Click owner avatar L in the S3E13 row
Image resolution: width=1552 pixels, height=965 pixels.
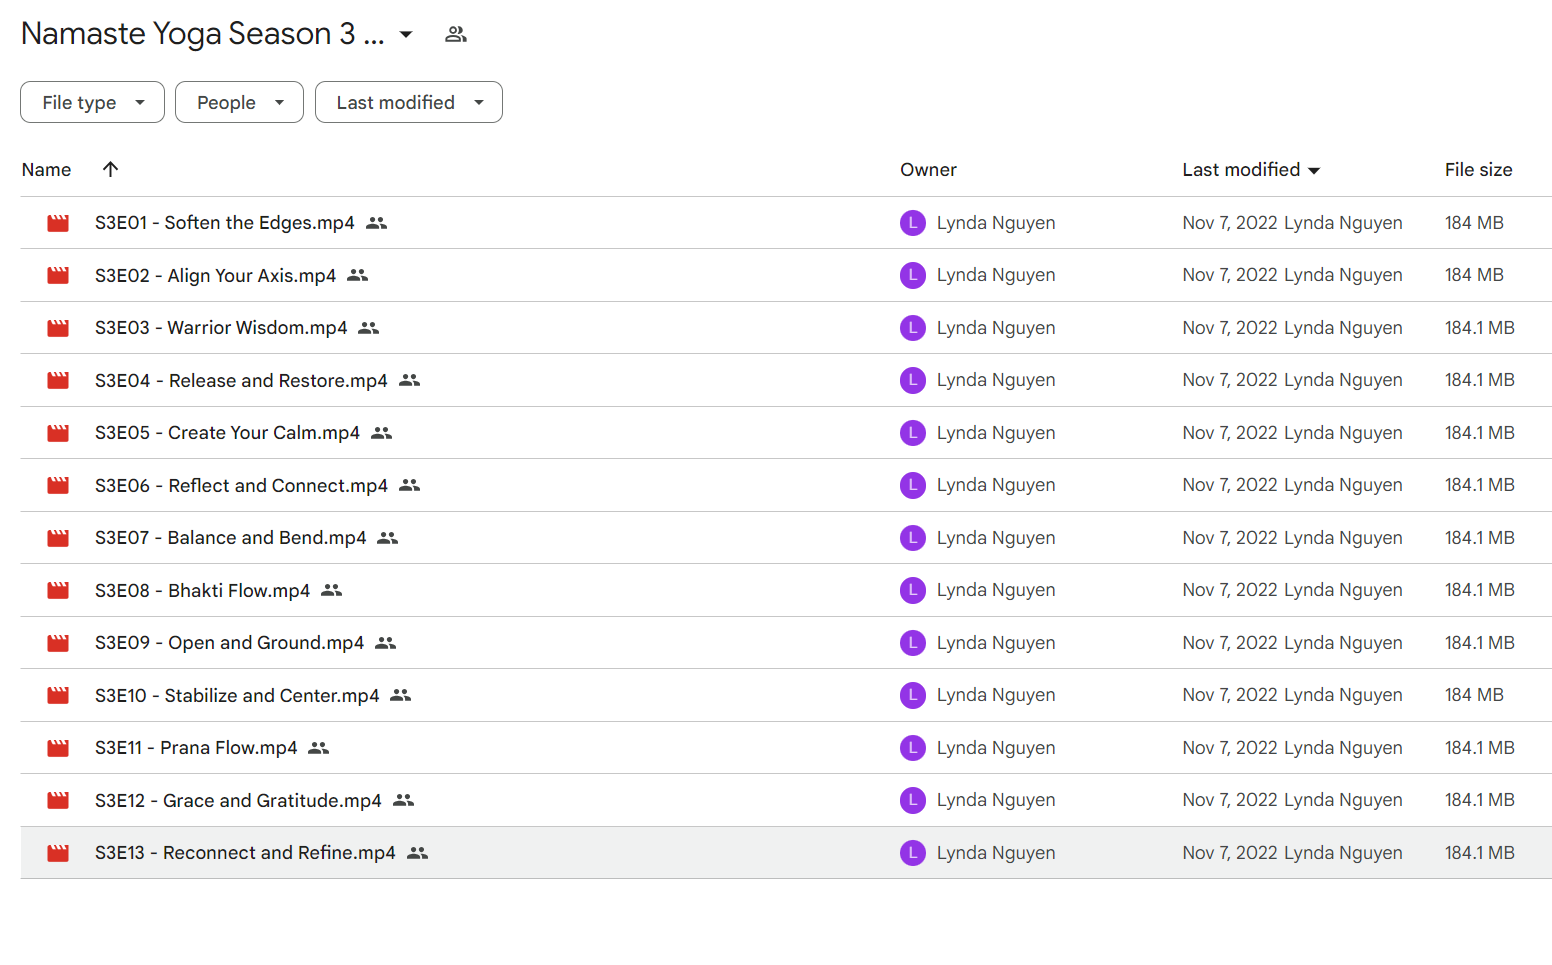(913, 853)
